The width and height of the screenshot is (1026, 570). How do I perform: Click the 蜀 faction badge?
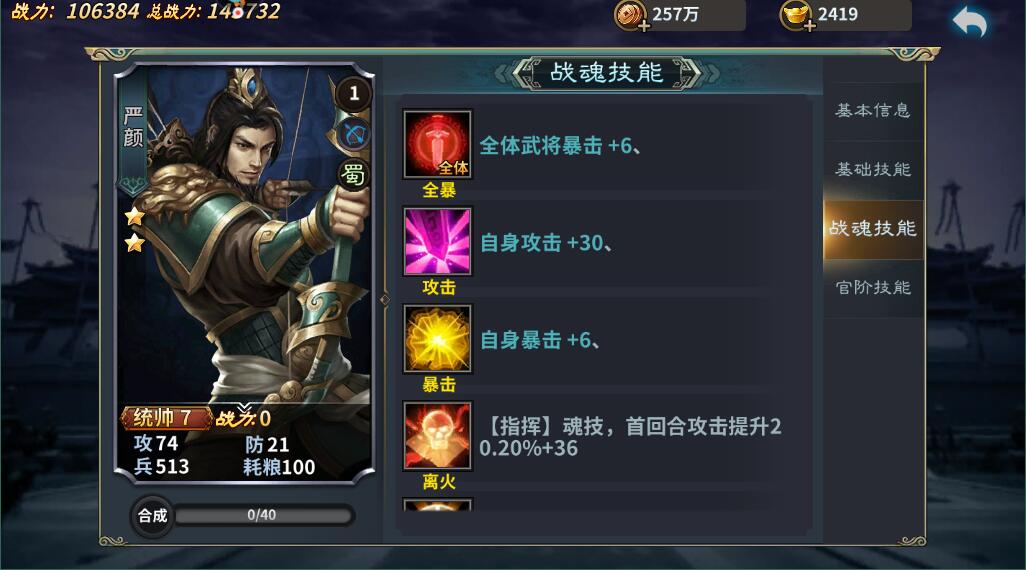[353, 175]
